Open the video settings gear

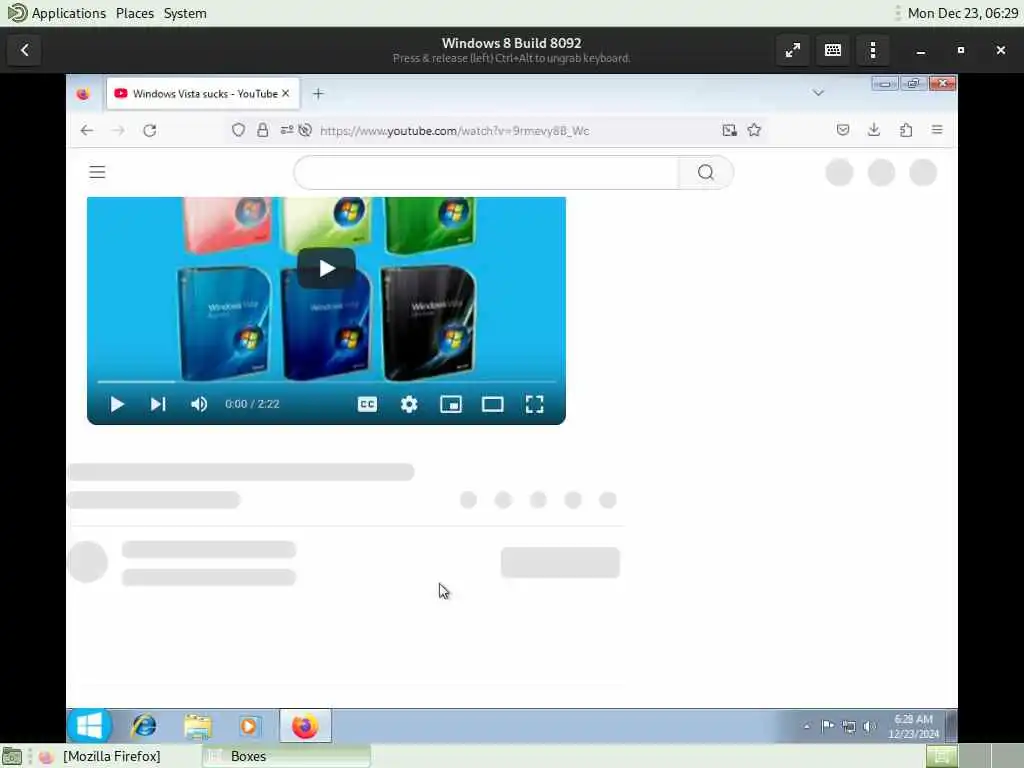pyautogui.click(x=409, y=404)
